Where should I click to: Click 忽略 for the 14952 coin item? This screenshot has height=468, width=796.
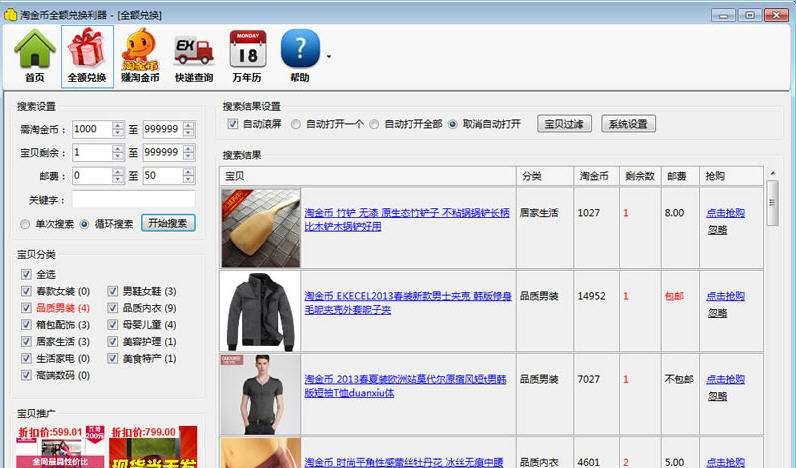click(x=717, y=314)
